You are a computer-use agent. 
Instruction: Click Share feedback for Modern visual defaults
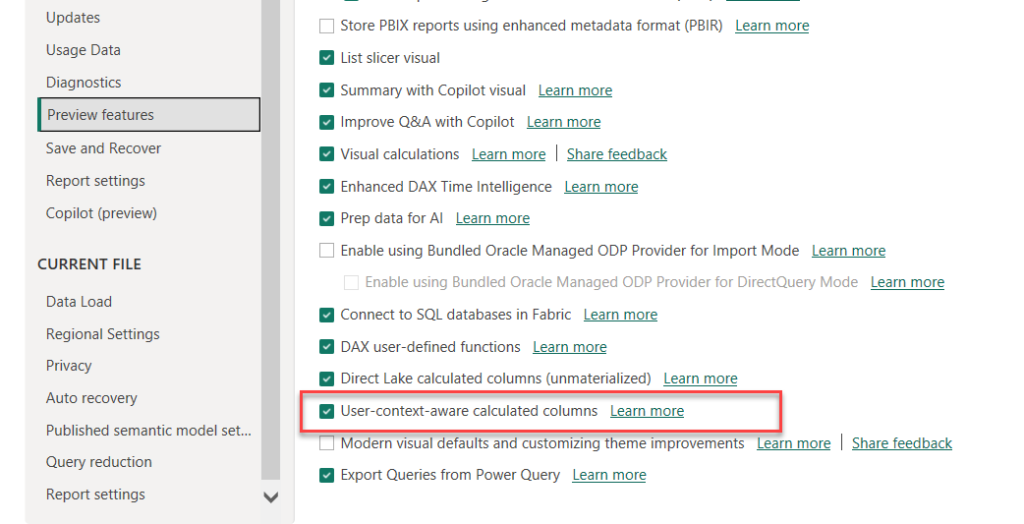(x=901, y=443)
